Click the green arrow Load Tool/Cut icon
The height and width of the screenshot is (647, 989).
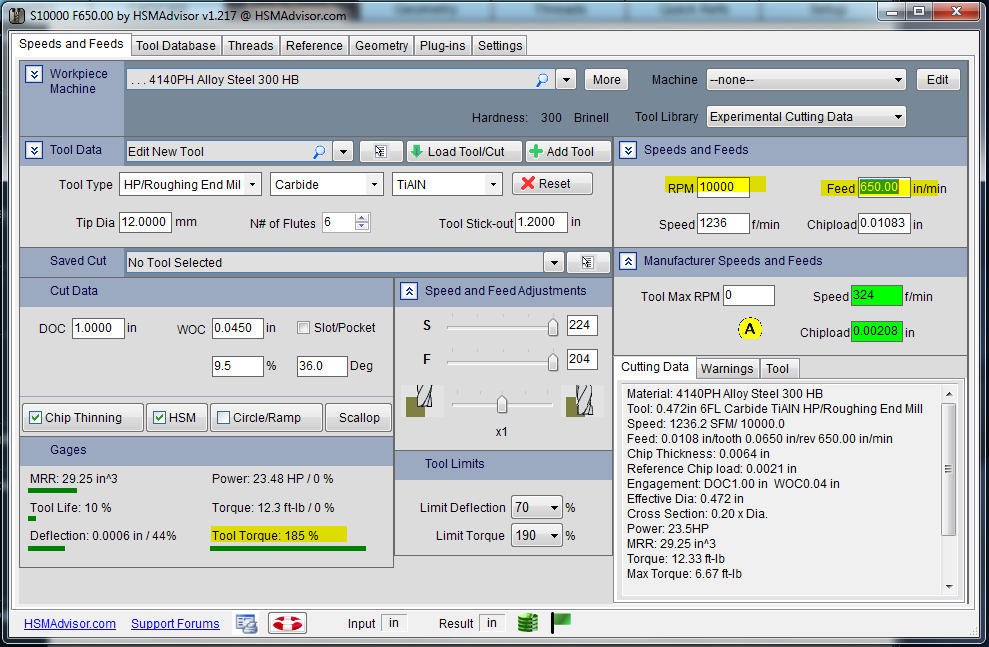[x=416, y=151]
